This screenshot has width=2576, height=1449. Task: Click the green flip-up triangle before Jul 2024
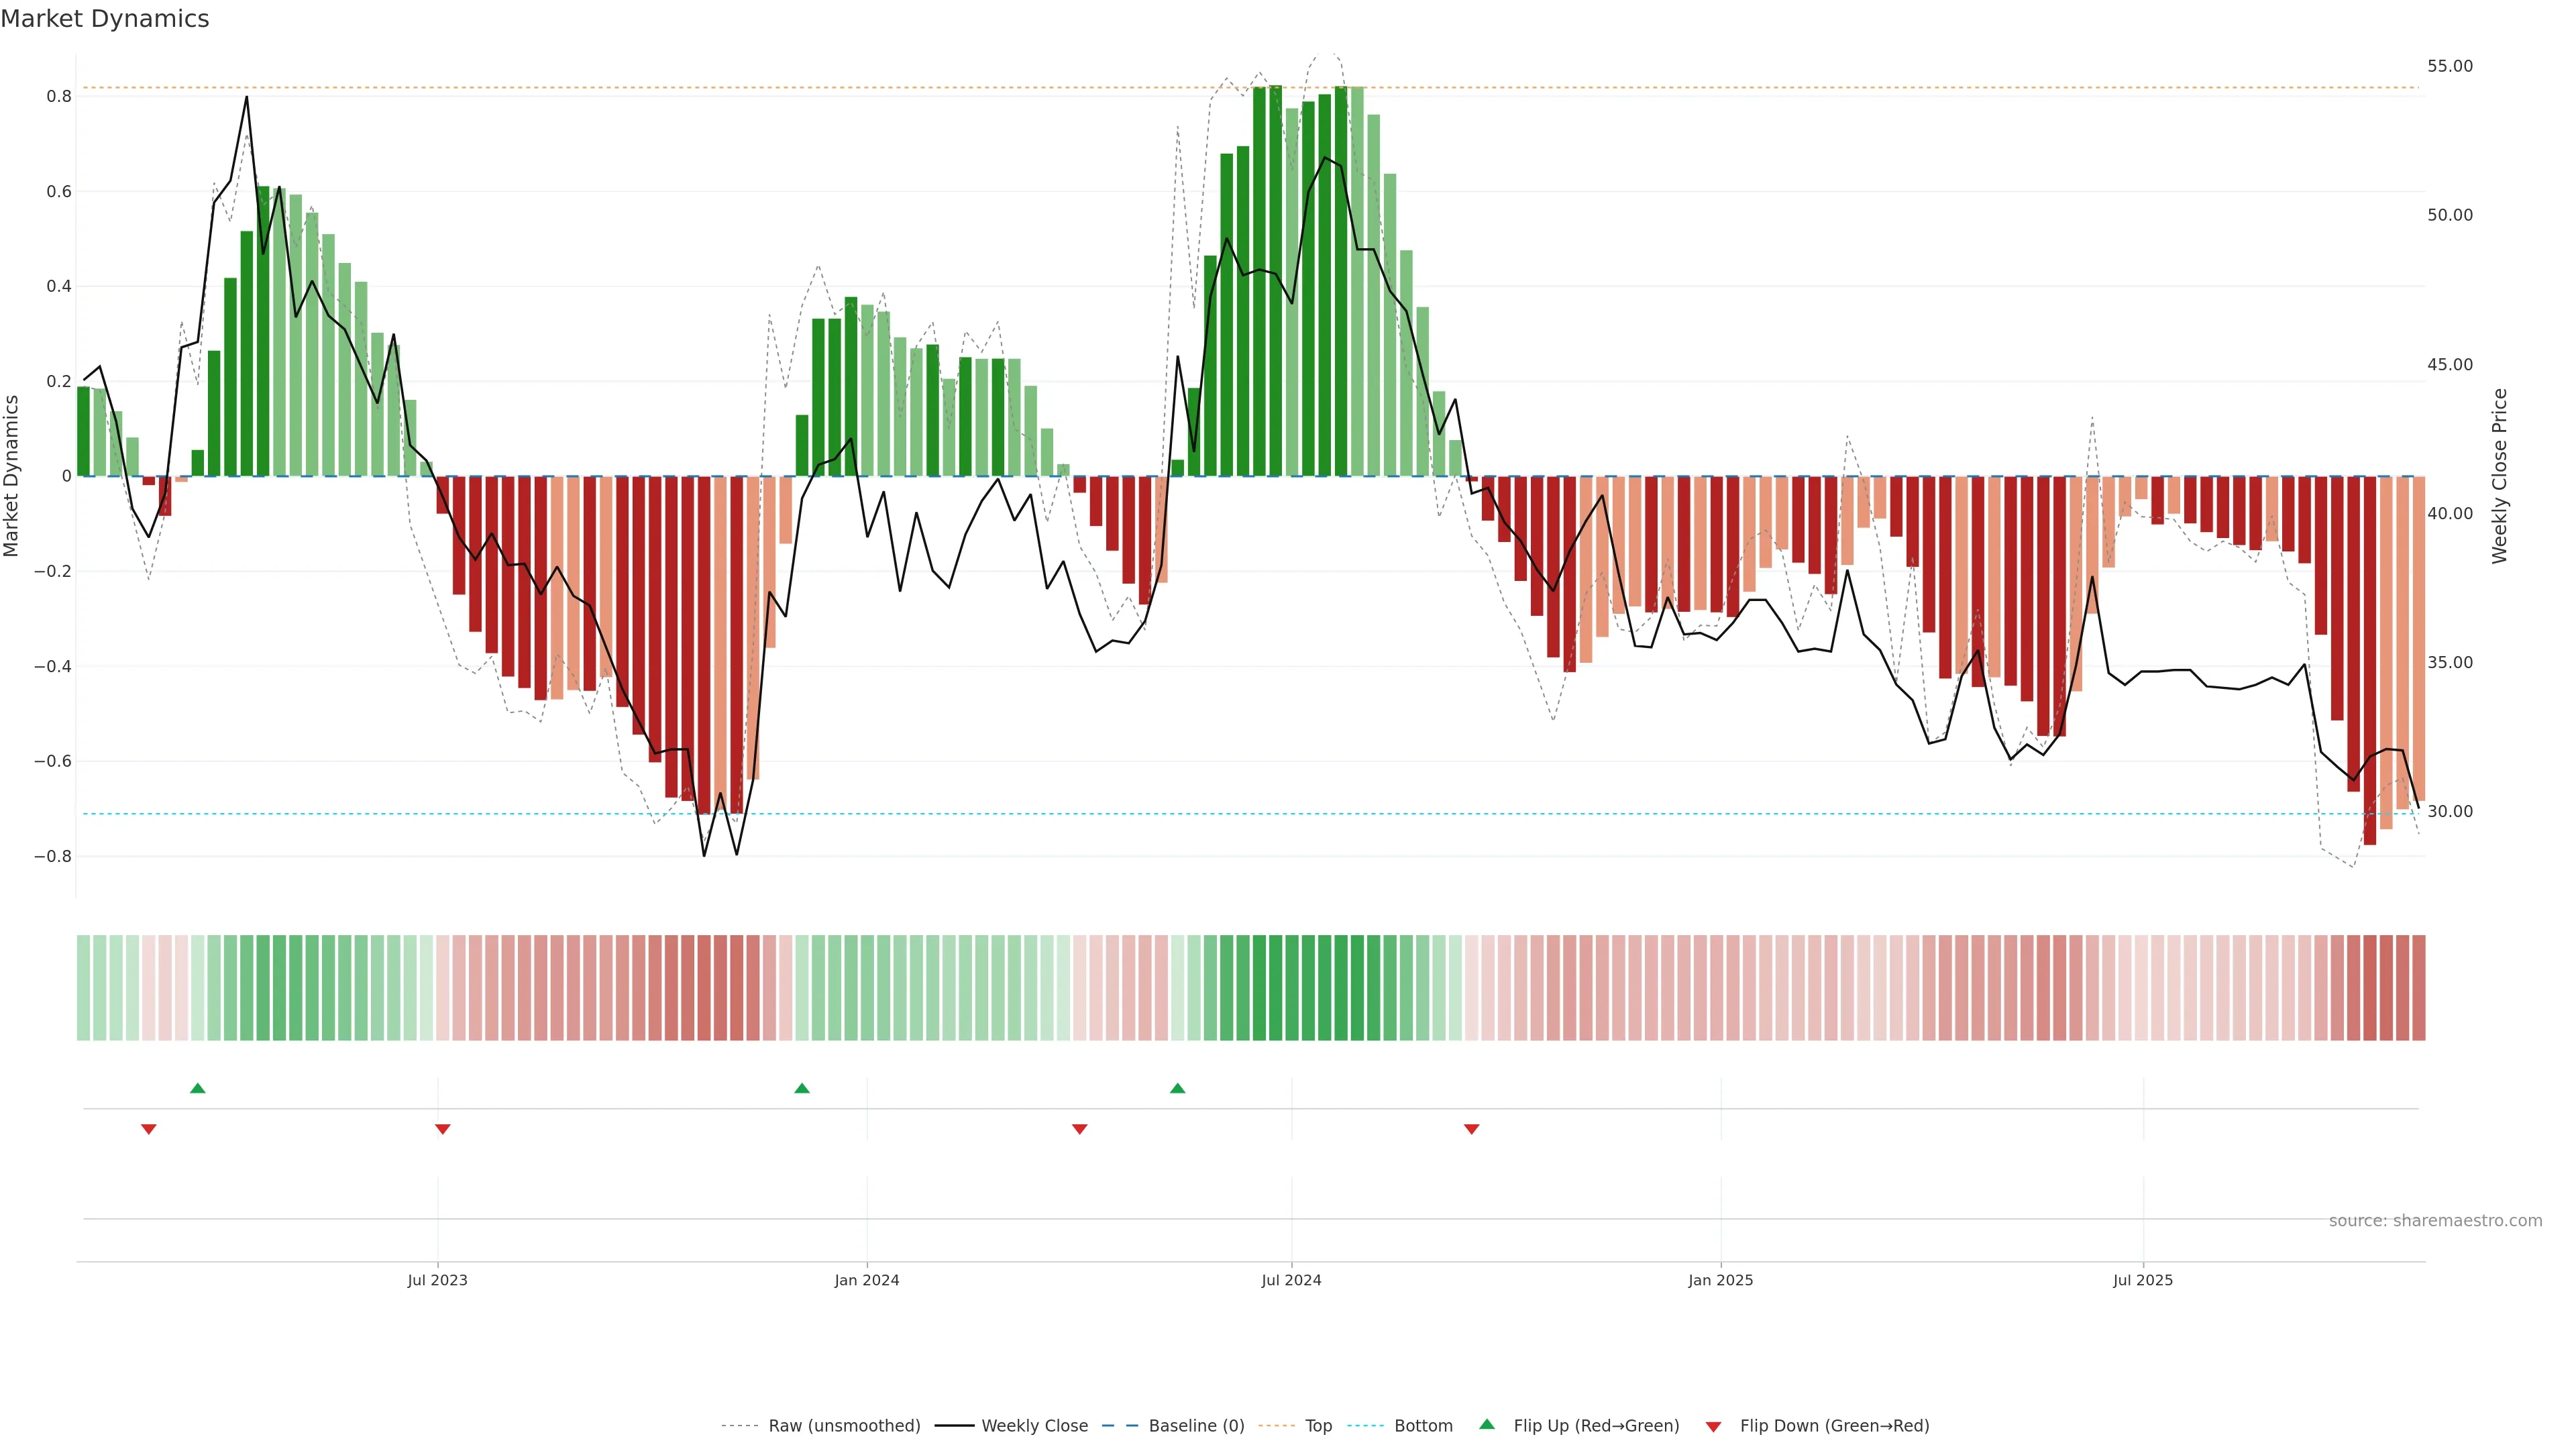tap(1178, 1088)
